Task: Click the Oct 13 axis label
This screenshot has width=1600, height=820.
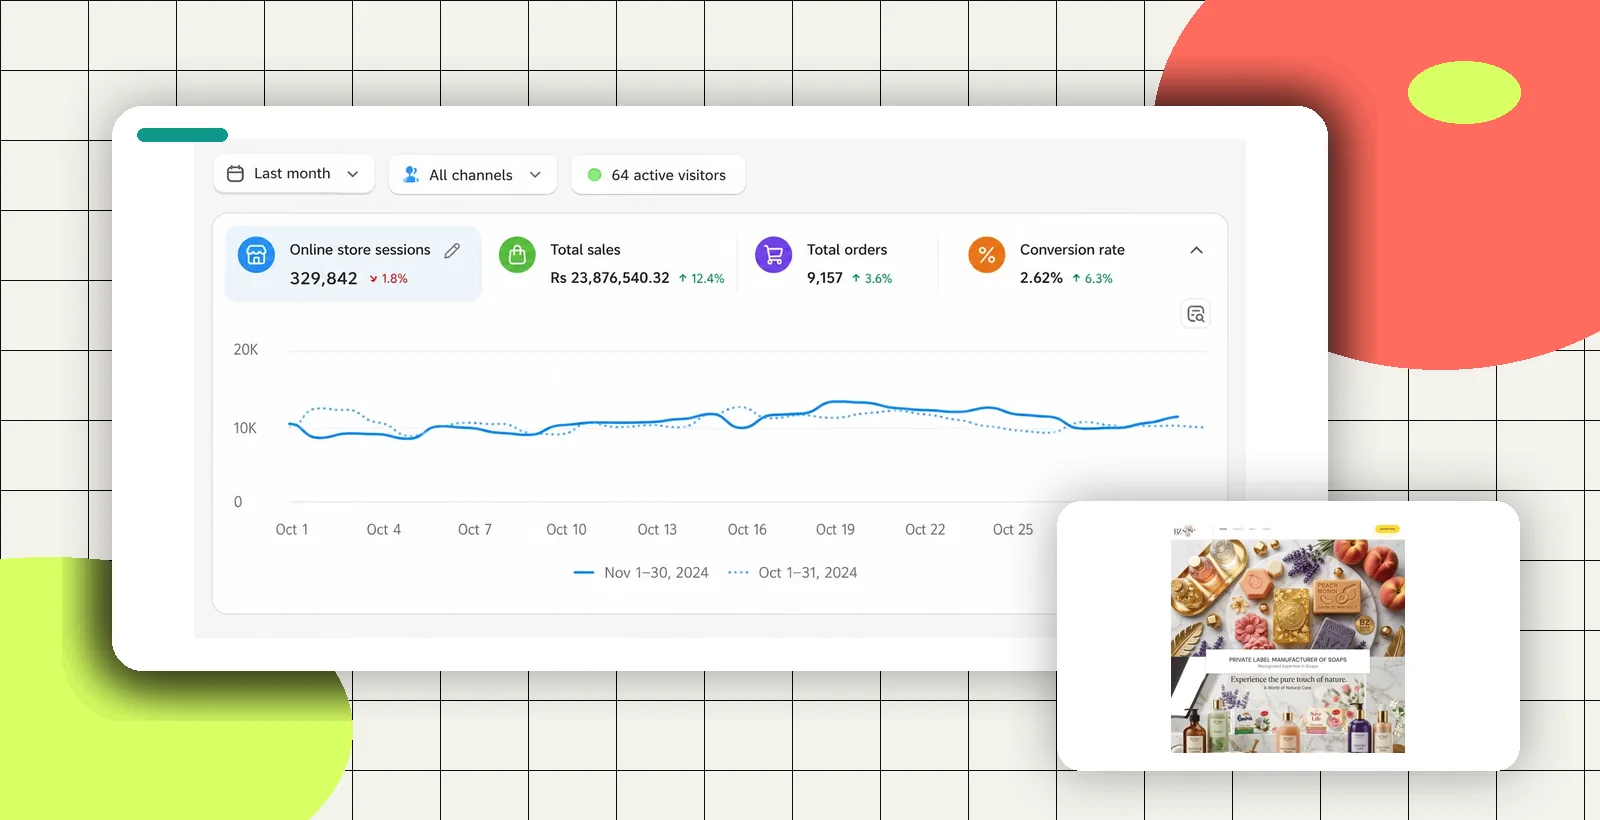Action: click(x=657, y=530)
